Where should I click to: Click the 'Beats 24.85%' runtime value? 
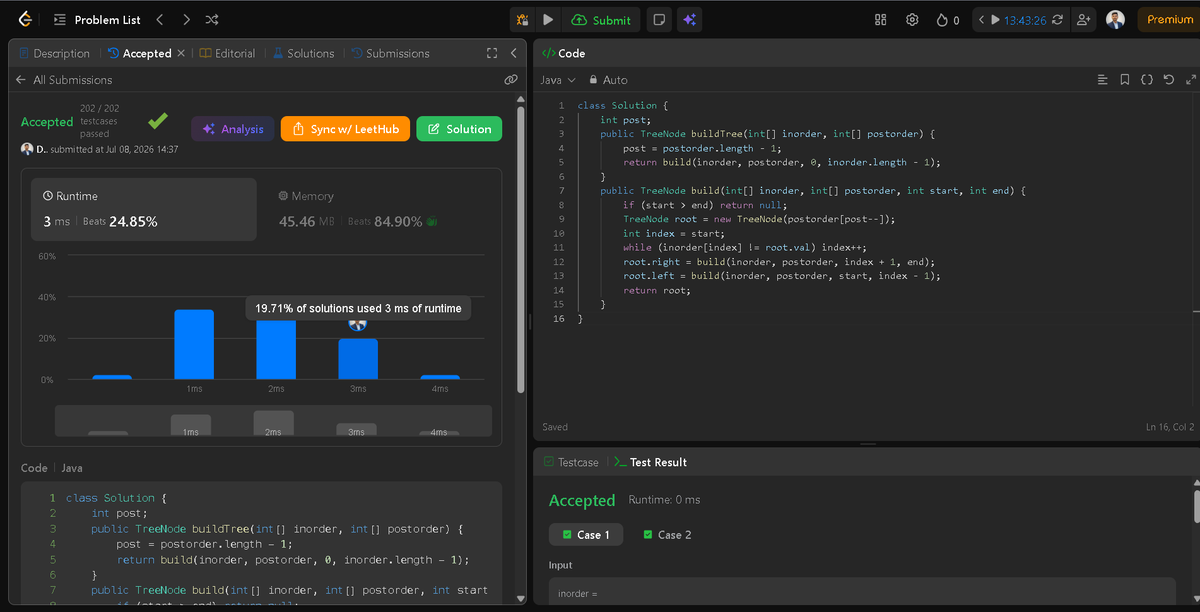coord(119,222)
